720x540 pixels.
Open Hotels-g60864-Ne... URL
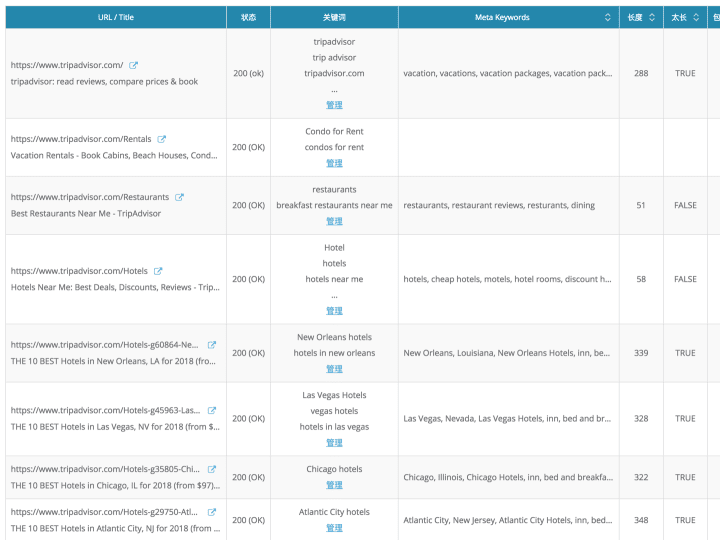tap(105, 345)
